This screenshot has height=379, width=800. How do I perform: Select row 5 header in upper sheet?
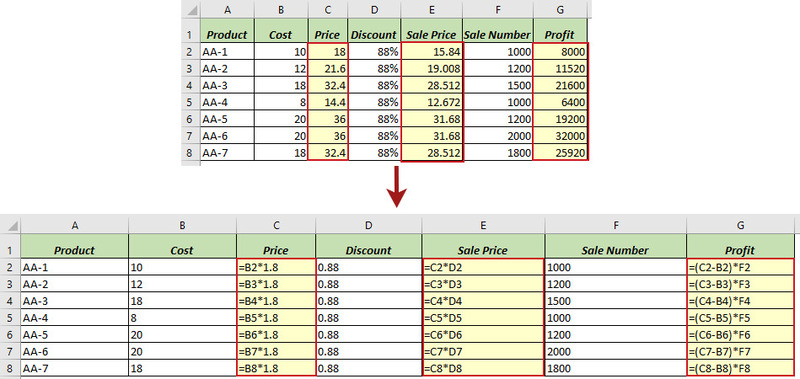(x=190, y=102)
